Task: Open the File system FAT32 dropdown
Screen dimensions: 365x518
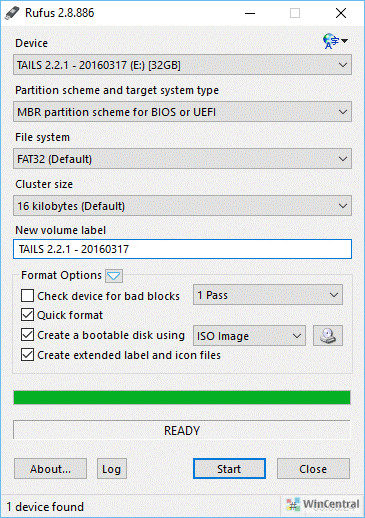Action: 182,159
